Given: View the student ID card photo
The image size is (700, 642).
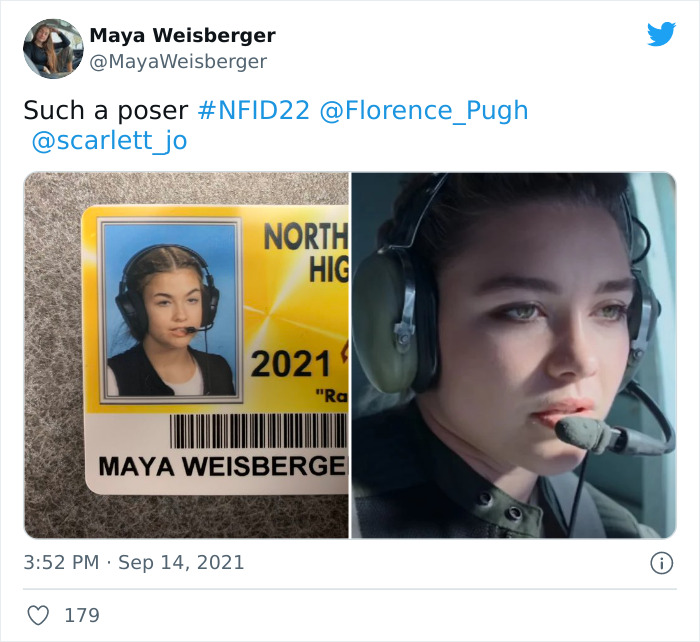Looking at the screenshot, I should point(187,355).
